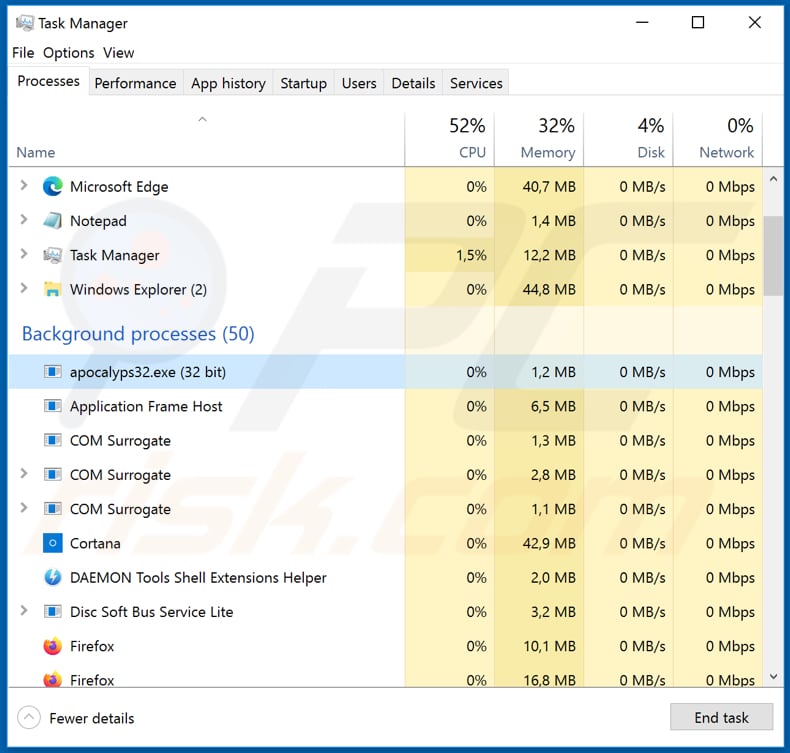Click the COM Surrogate 1,3 MB icon
Screen dimensions: 790x753
click(52, 440)
